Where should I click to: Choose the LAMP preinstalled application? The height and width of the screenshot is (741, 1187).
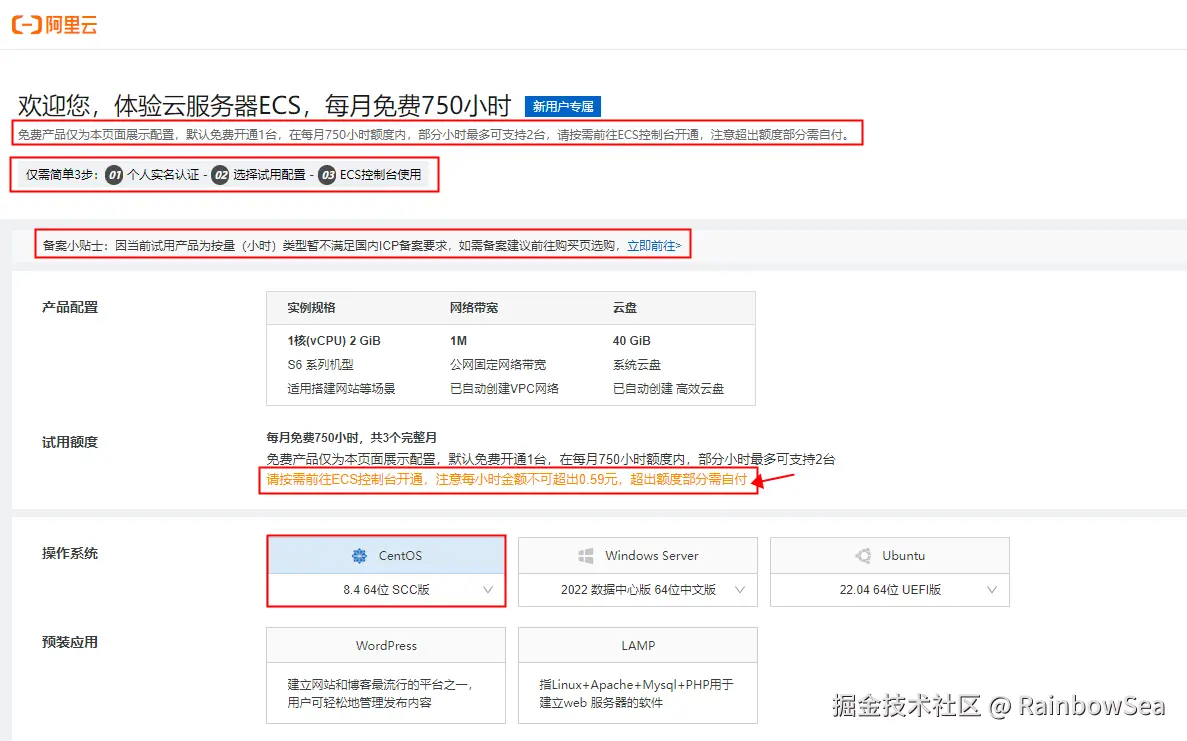click(638, 675)
